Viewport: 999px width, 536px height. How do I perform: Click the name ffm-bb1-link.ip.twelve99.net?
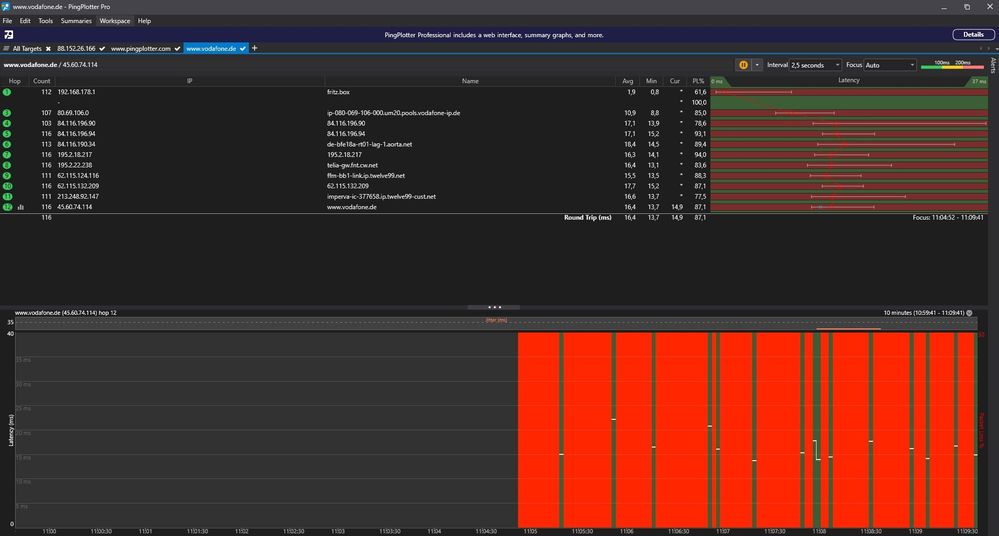click(366, 175)
